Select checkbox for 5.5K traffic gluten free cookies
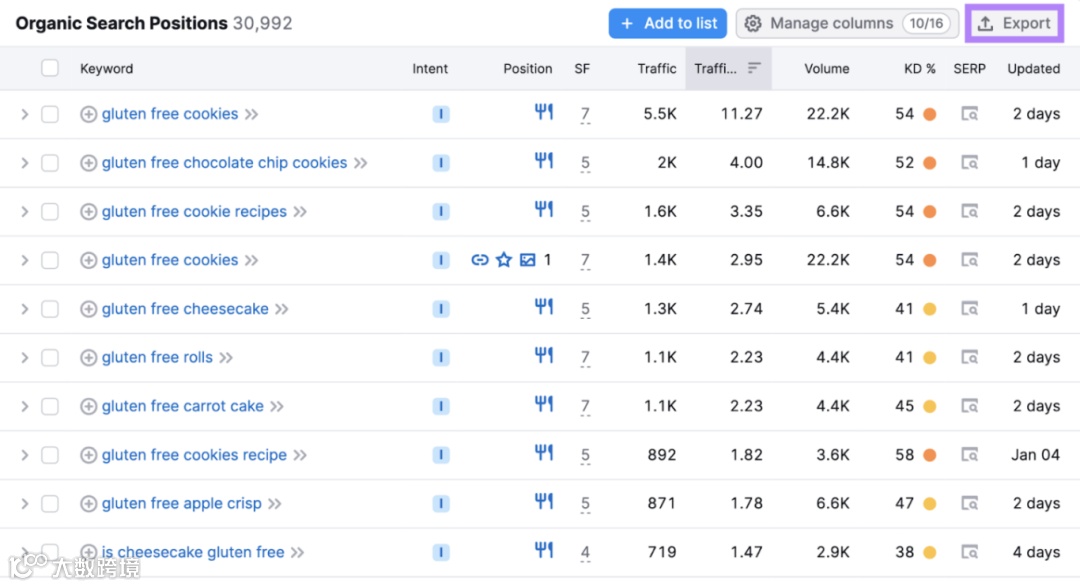This screenshot has width=1080, height=587. tap(50, 114)
